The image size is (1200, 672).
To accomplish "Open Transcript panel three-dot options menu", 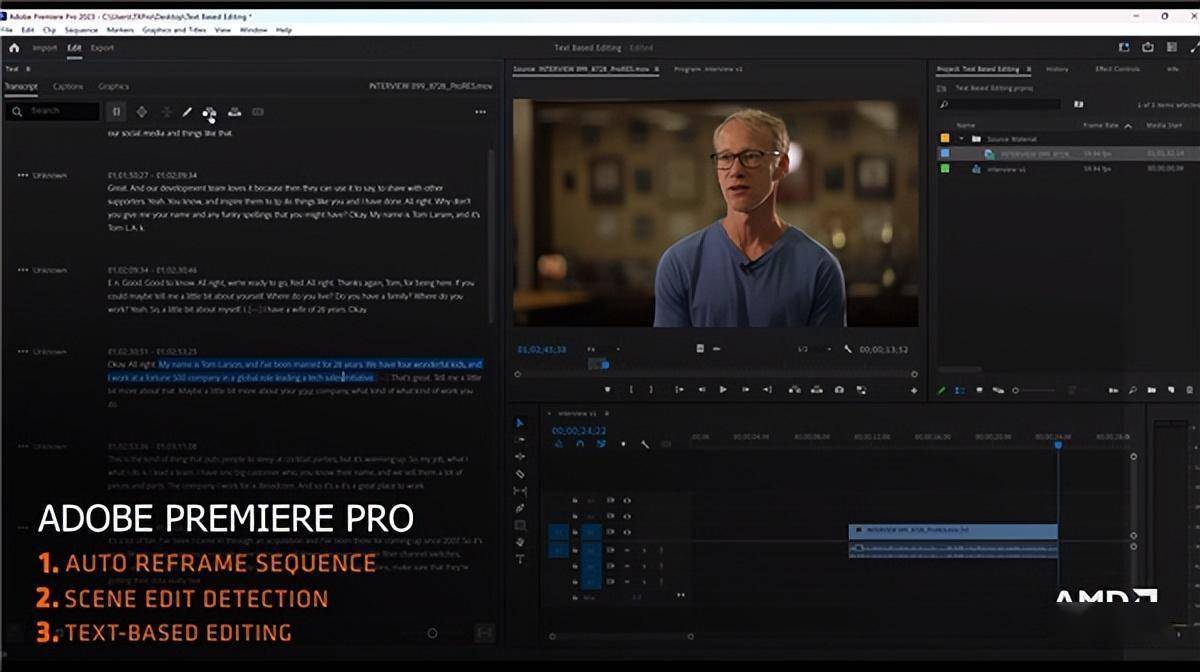I will [x=480, y=112].
